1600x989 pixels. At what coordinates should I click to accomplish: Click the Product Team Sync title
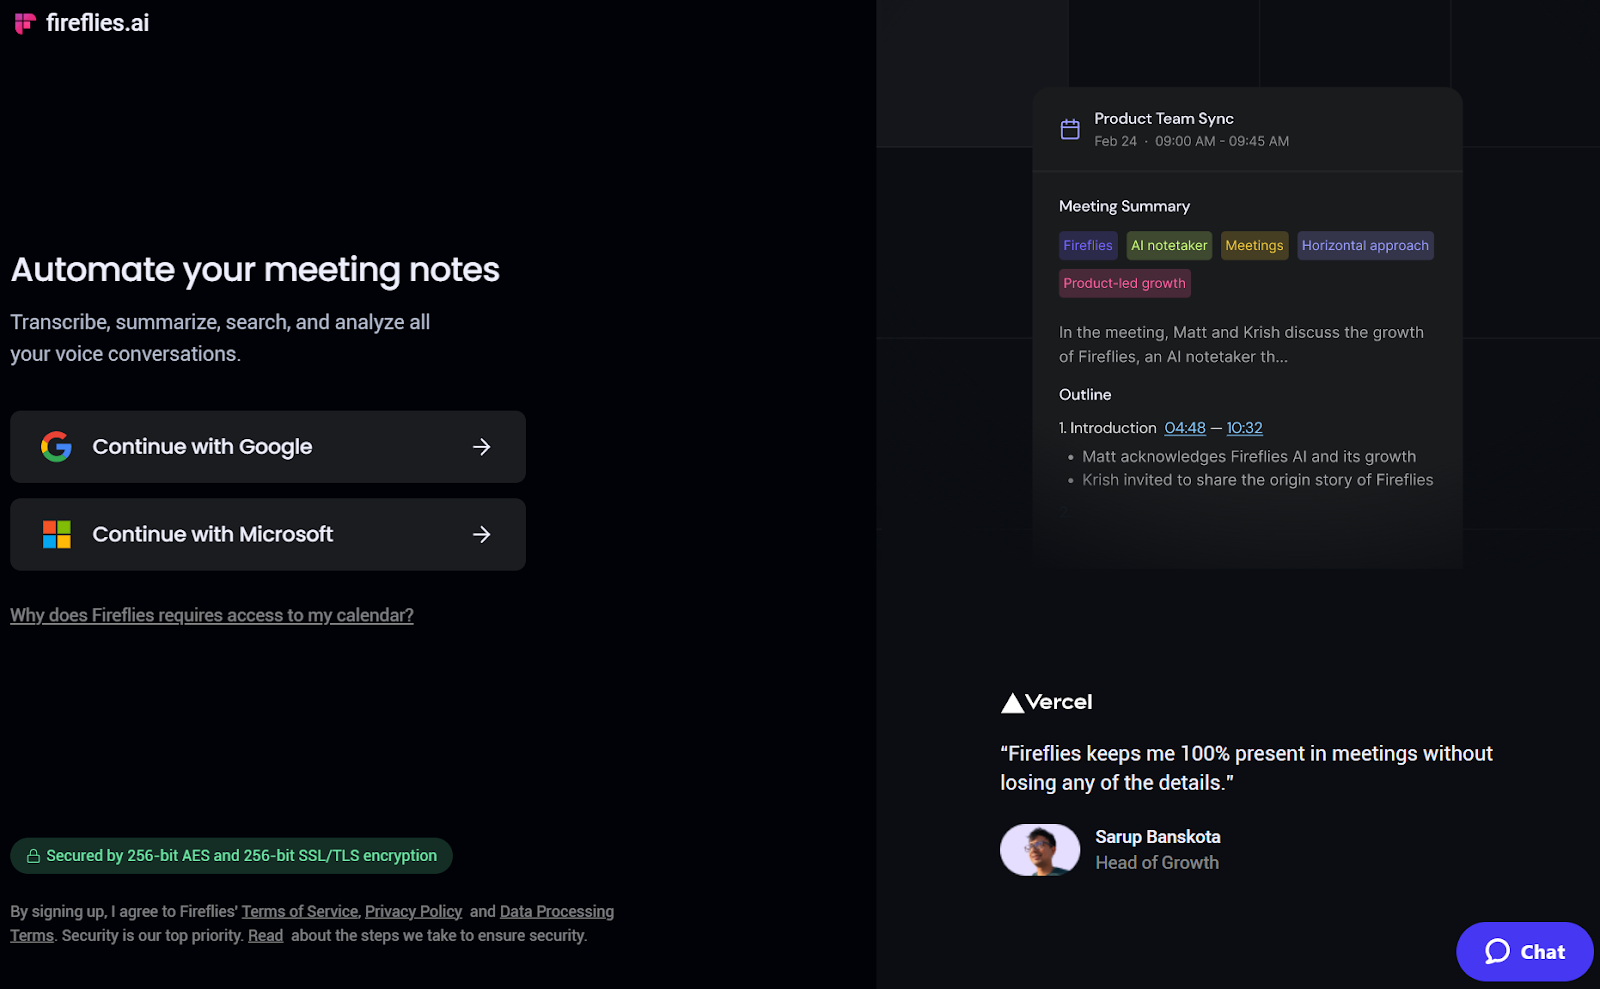click(1164, 119)
